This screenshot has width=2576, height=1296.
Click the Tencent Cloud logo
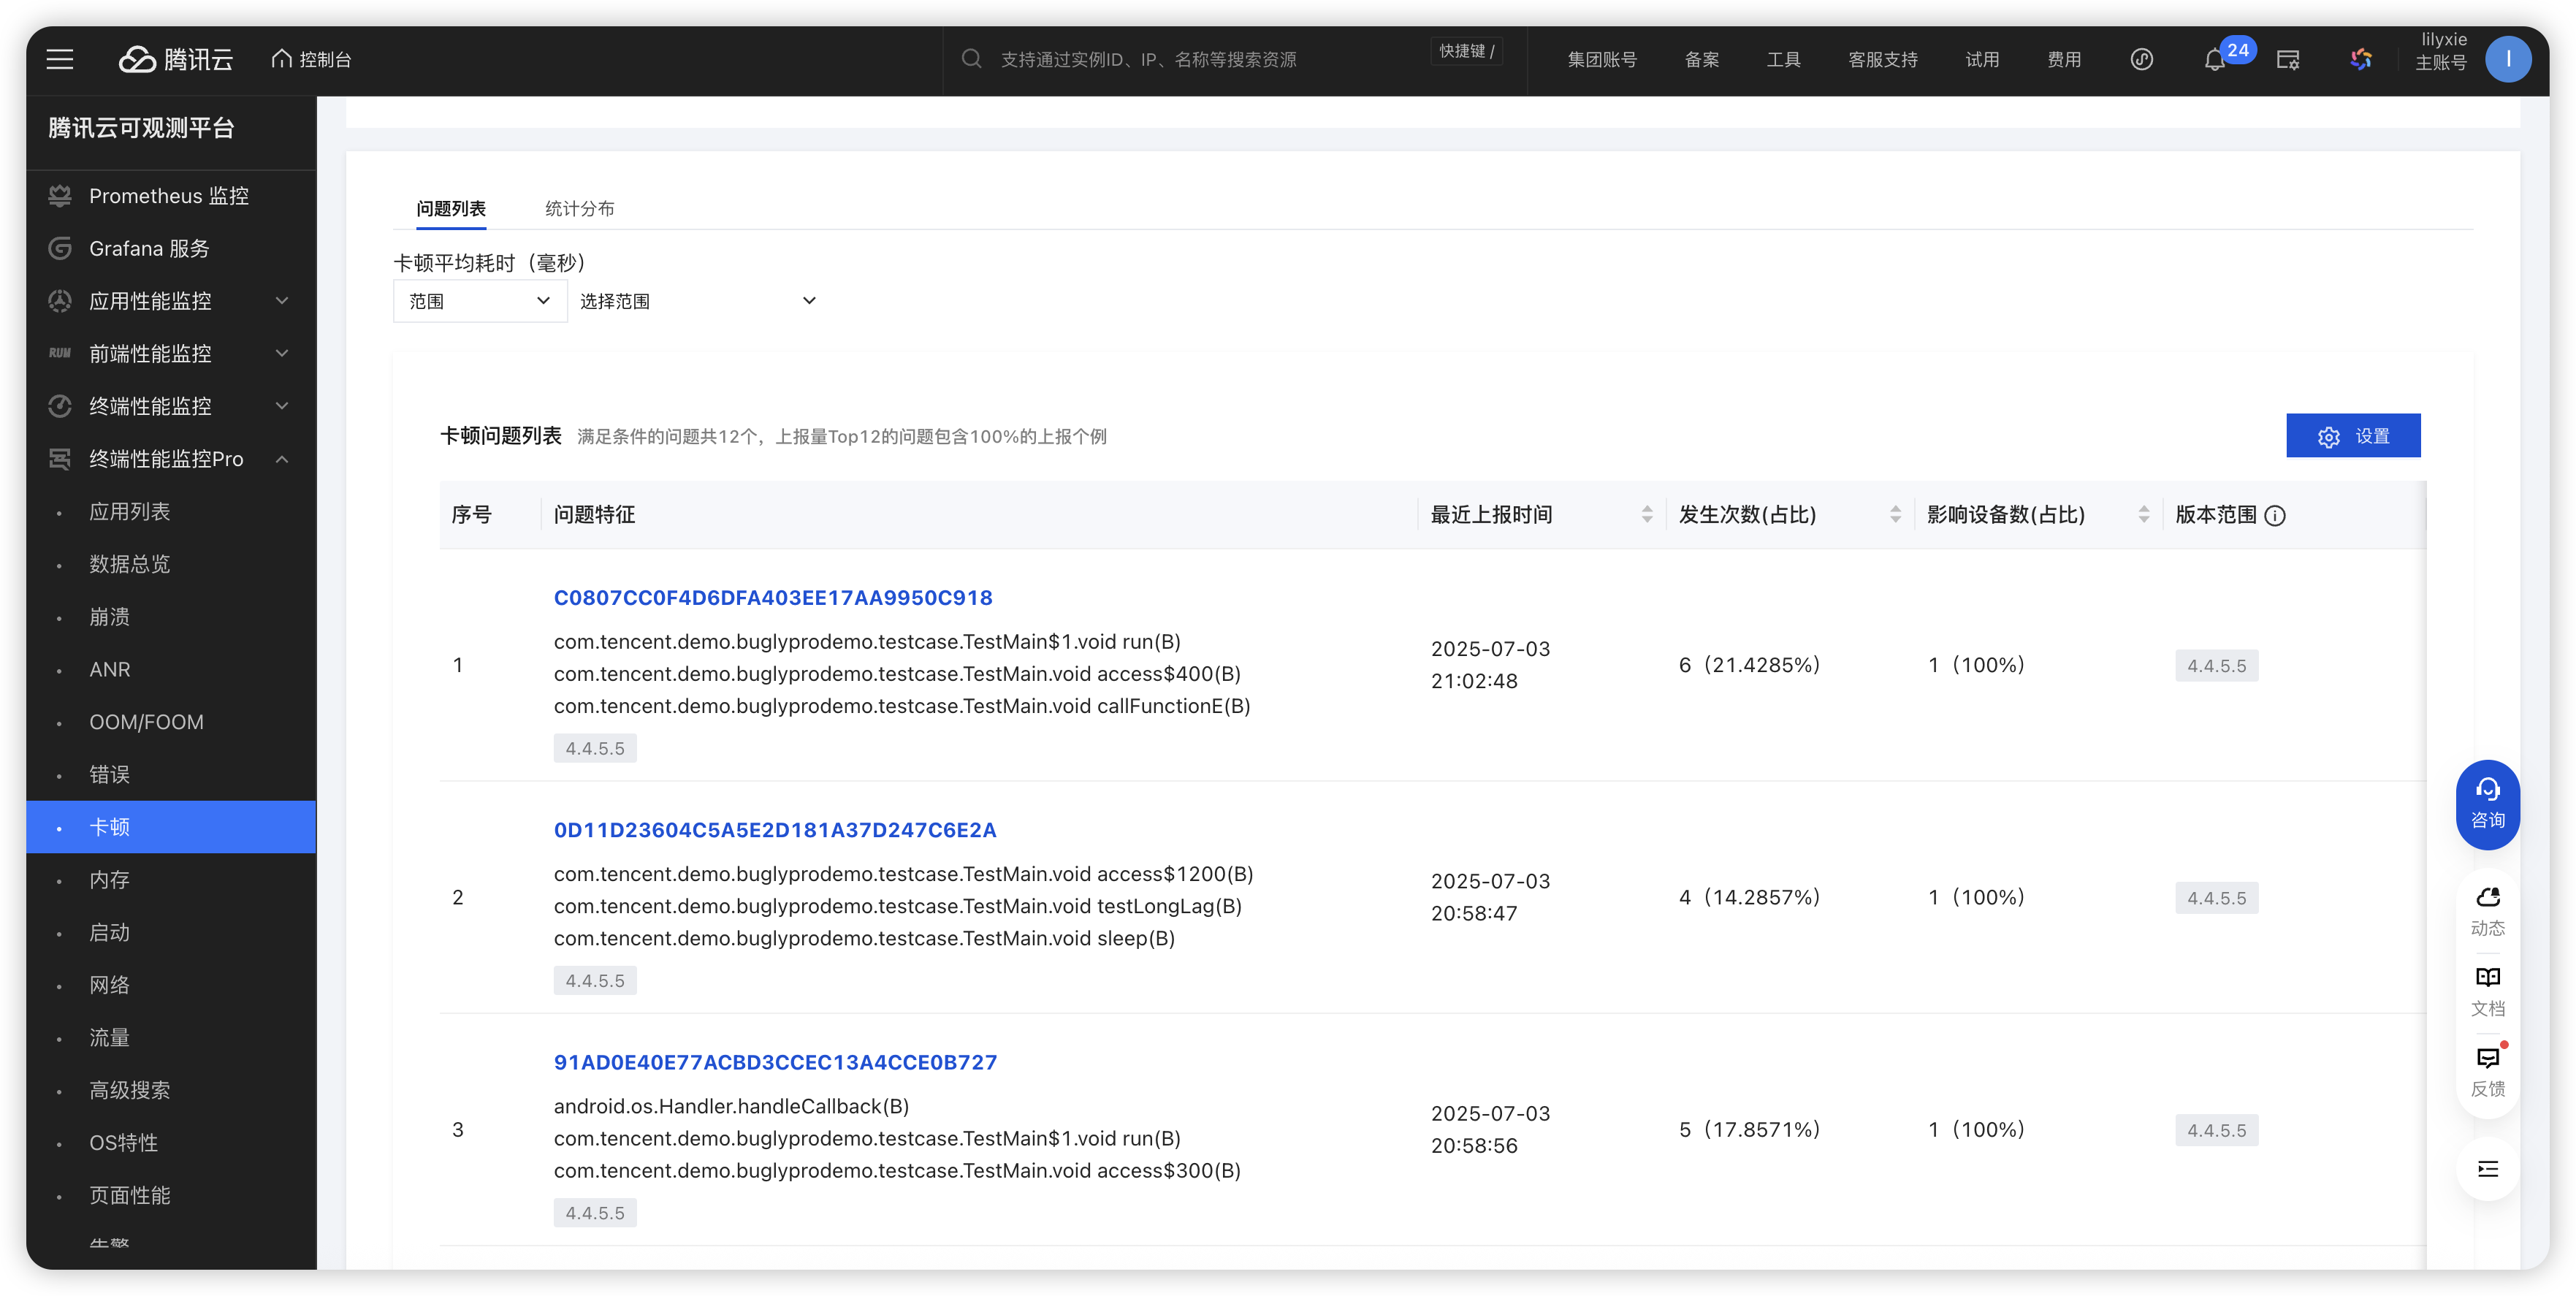pos(176,60)
